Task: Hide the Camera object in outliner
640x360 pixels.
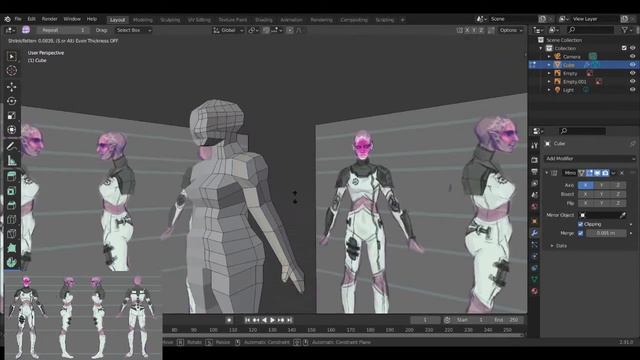Action: pos(632,57)
